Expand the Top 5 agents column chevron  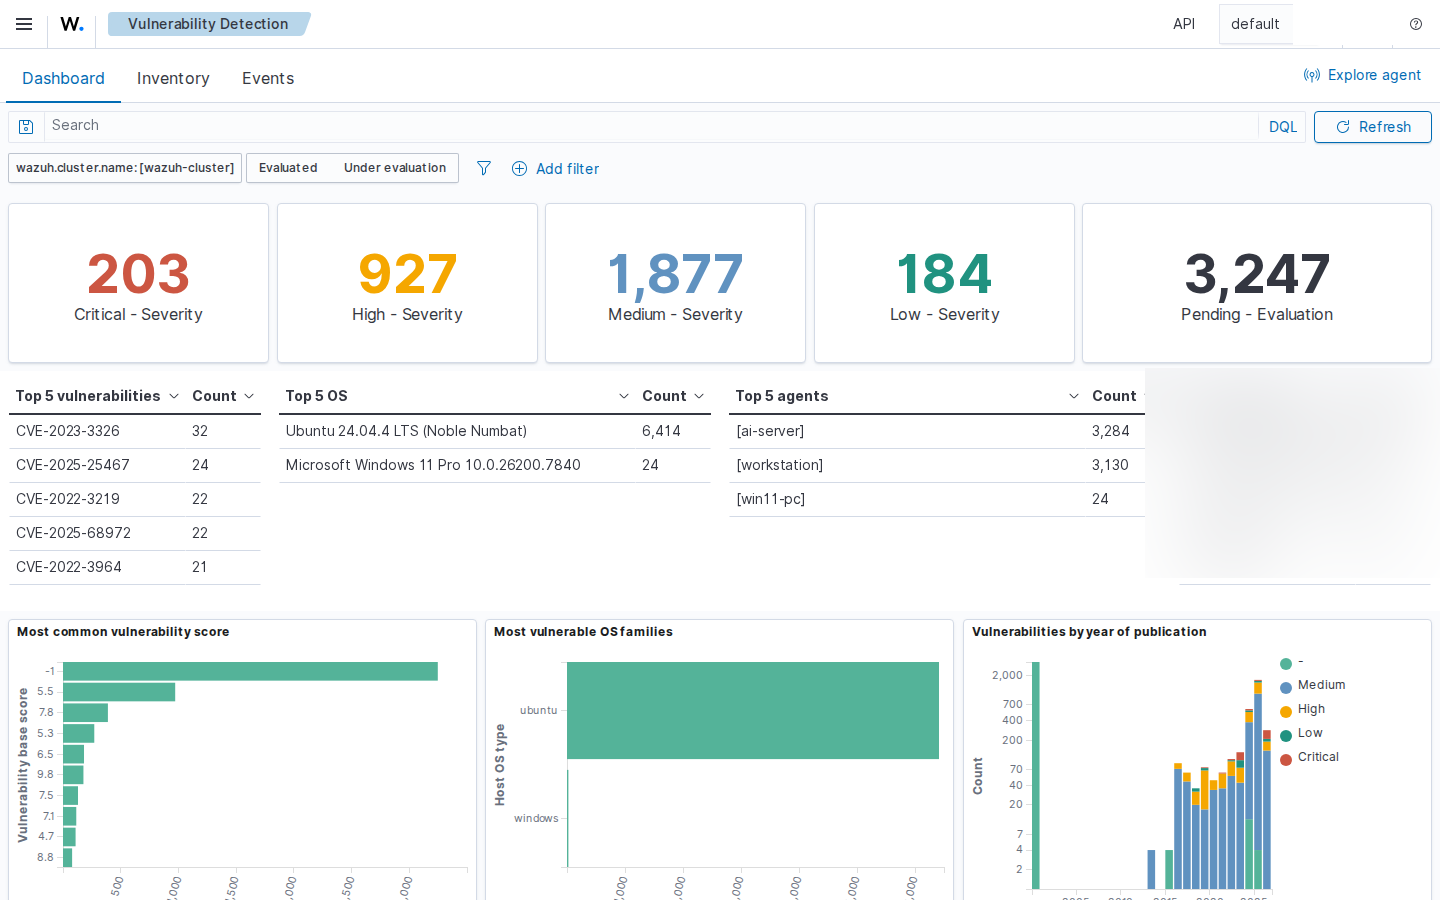coord(1074,396)
